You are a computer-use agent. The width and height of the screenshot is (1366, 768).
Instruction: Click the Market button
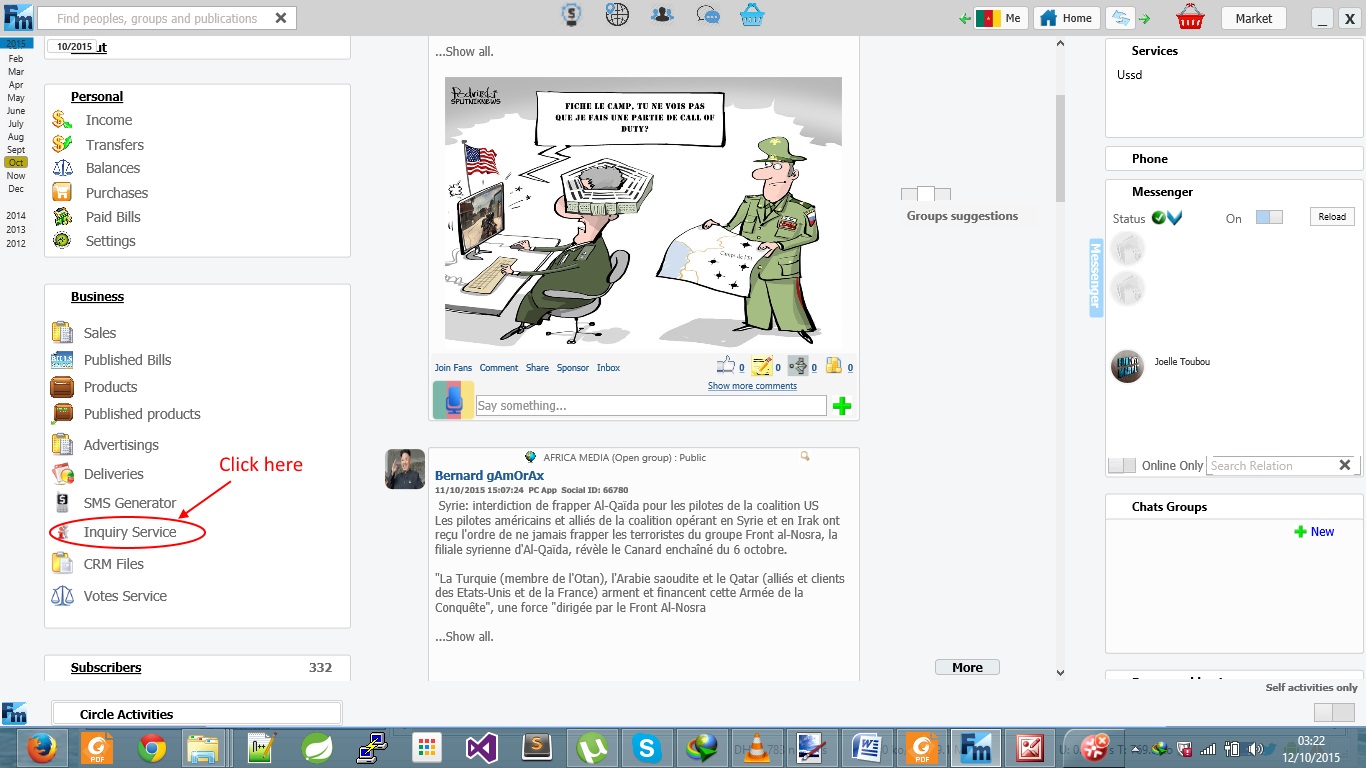point(1254,18)
